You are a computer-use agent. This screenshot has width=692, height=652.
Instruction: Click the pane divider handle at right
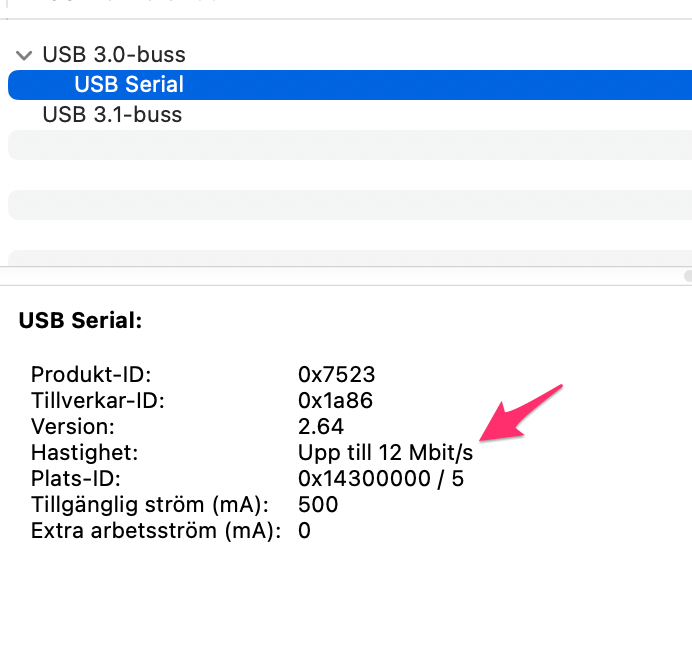pos(687,275)
